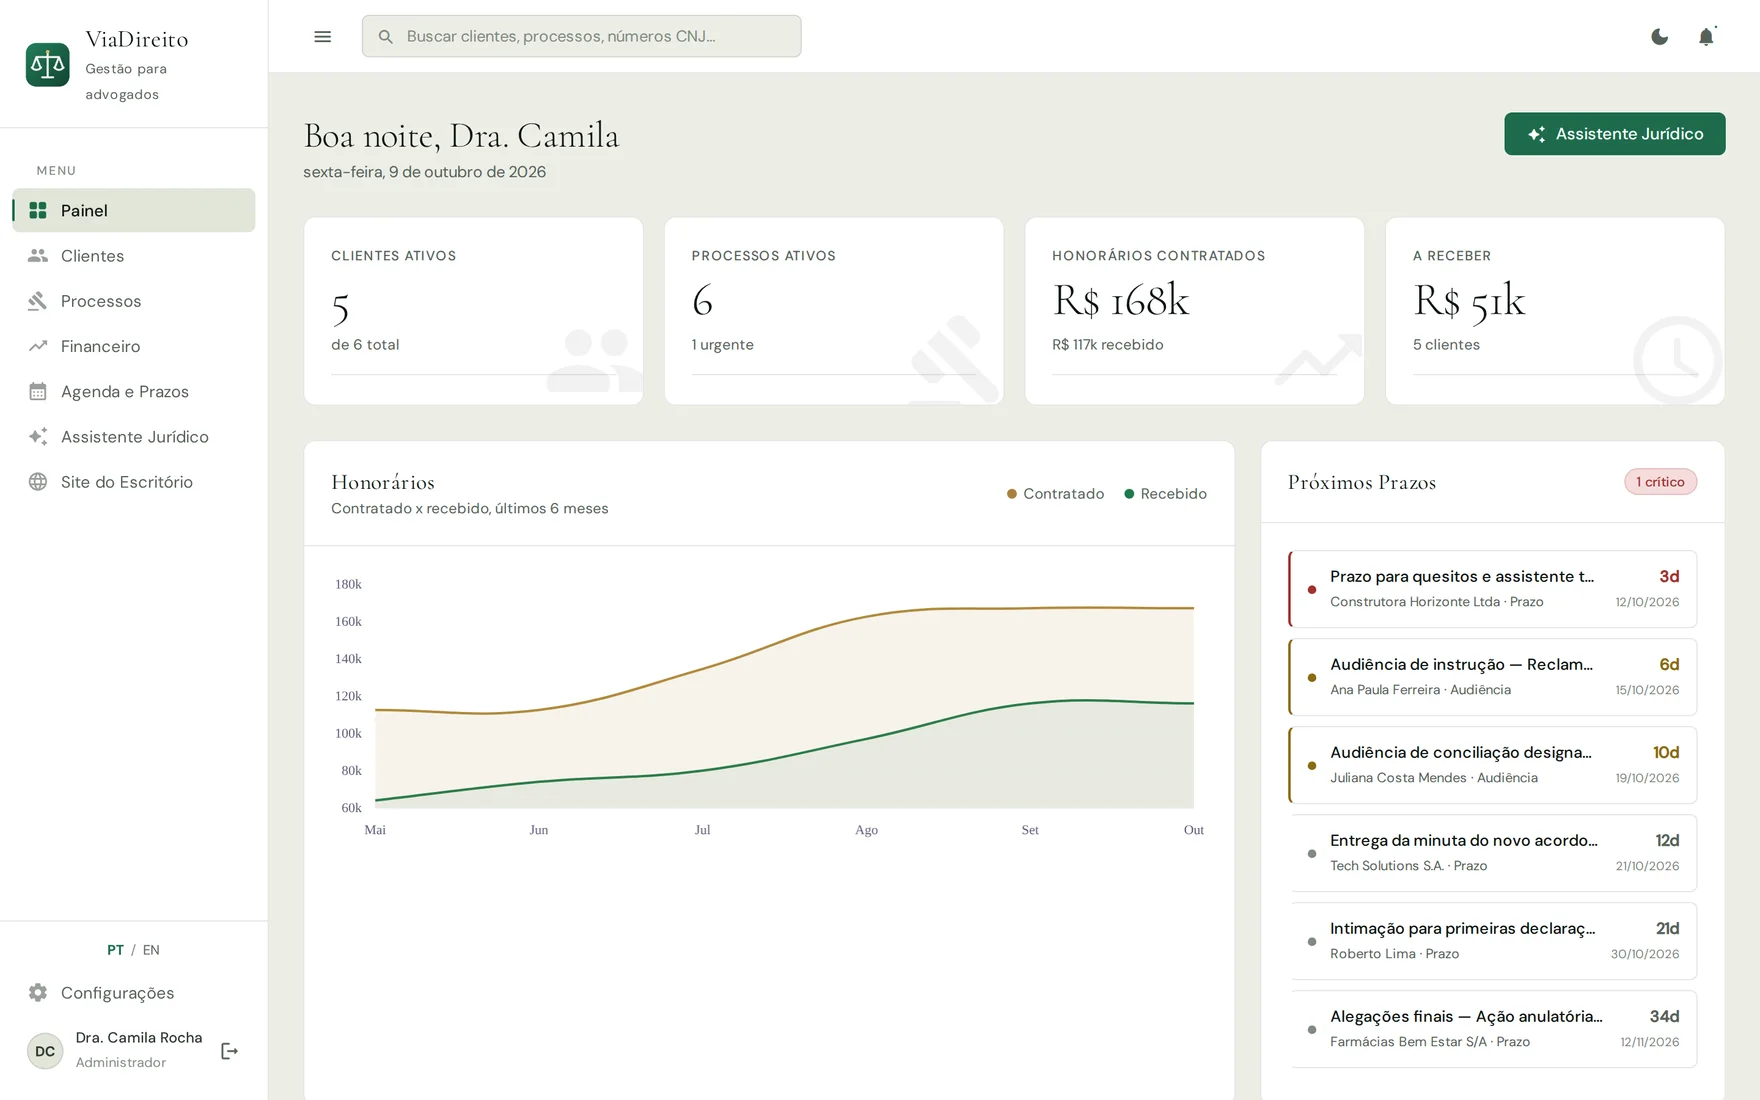Viewport: 1760px width, 1100px height.
Task: Click the ViaDireito scales logo icon
Action: tap(48, 65)
